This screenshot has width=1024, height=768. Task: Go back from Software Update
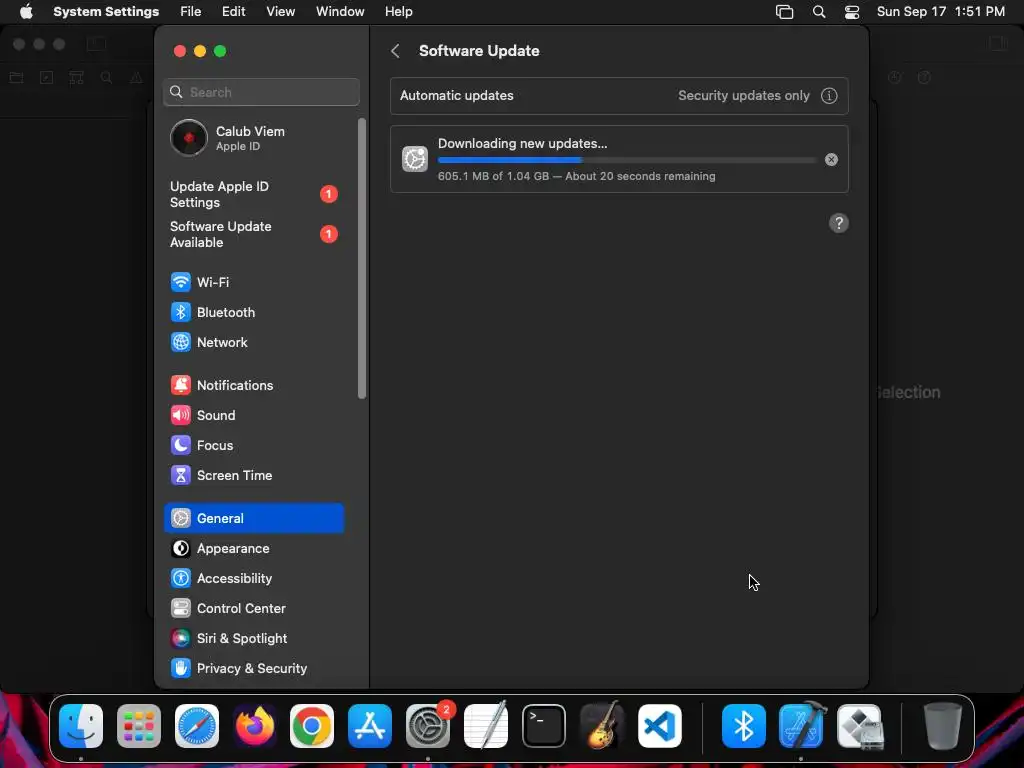(x=395, y=51)
